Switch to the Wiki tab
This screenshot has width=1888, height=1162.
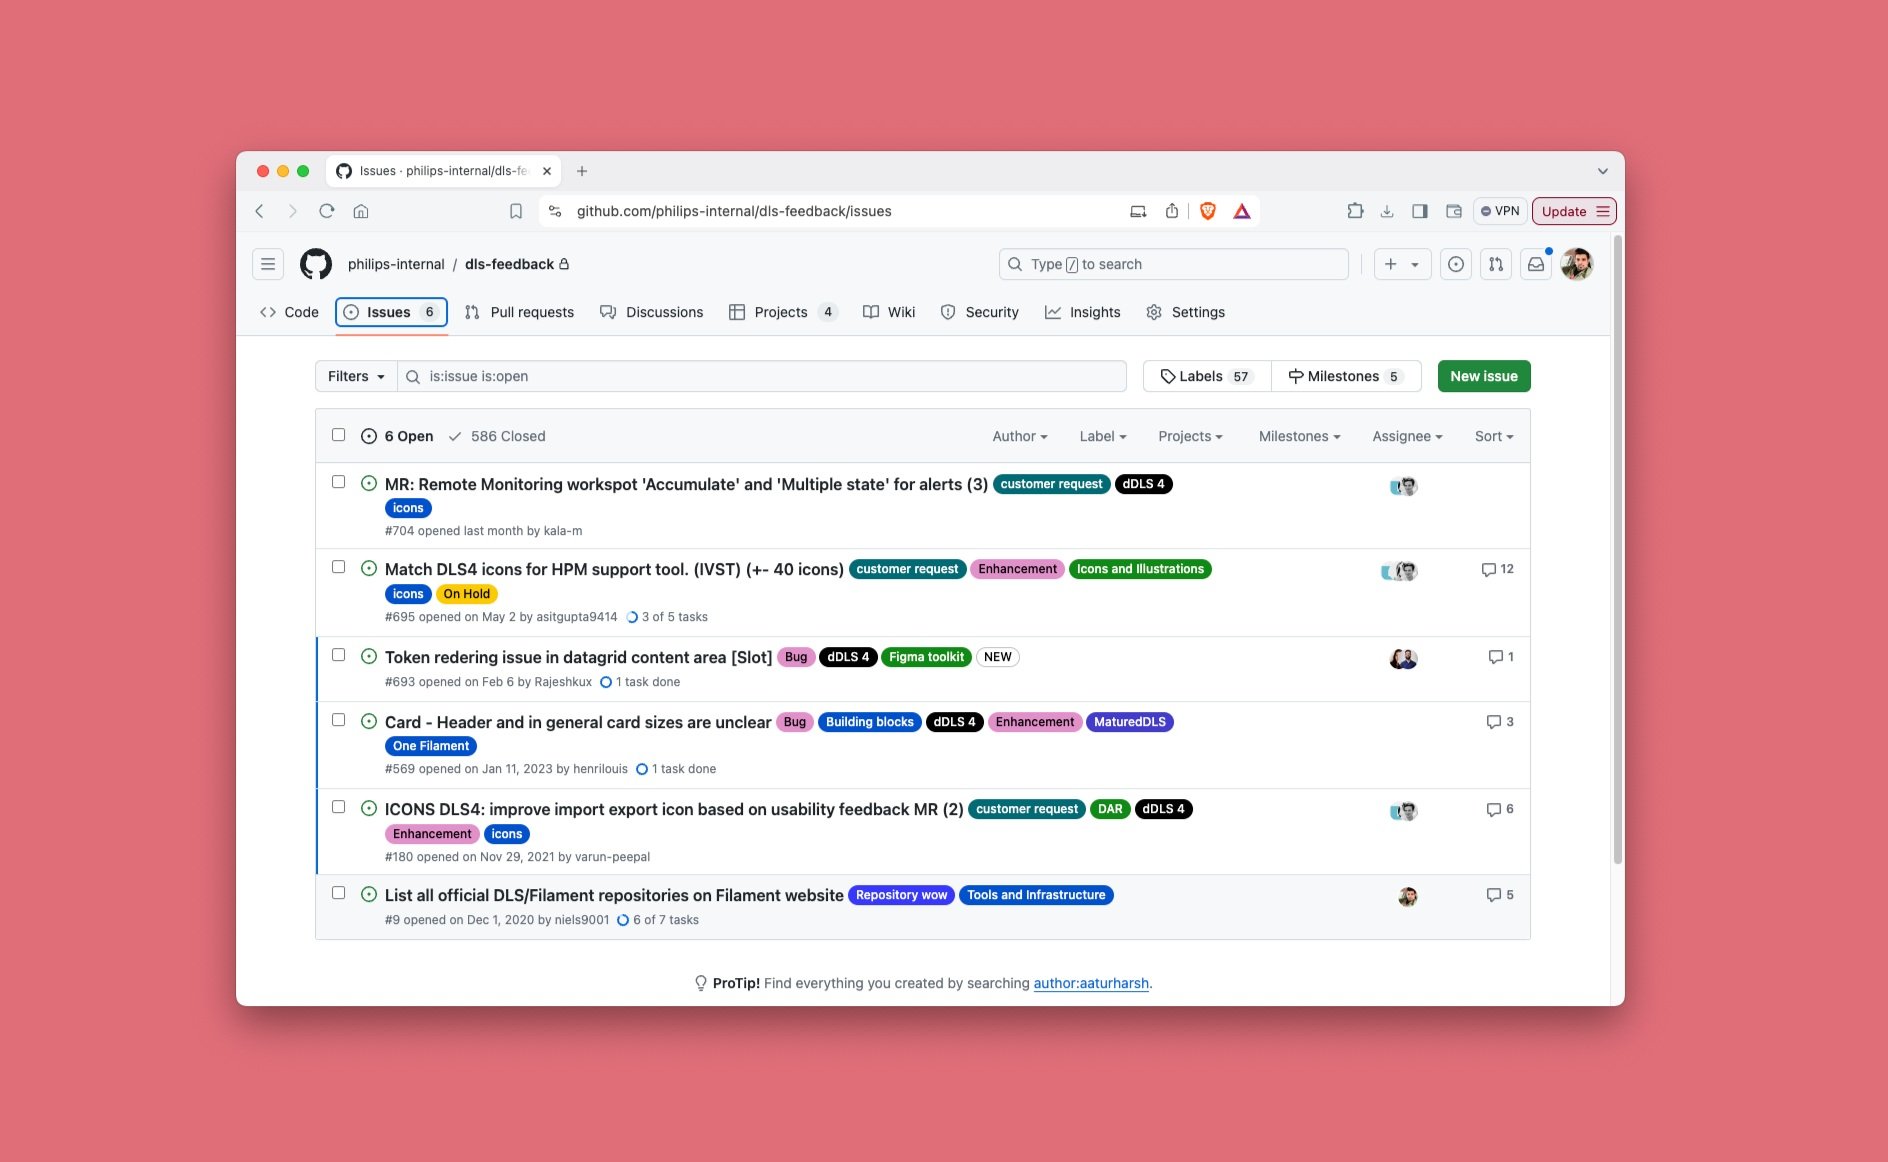point(889,312)
